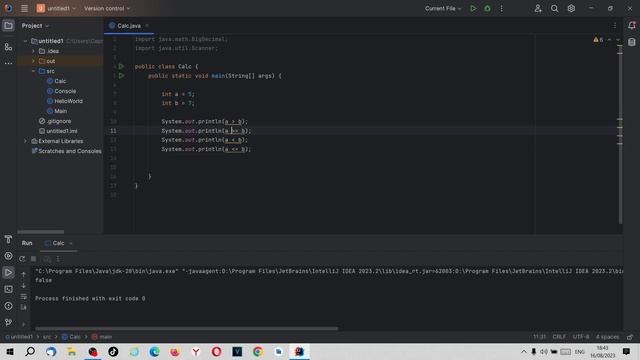640x360 pixels.
Task: Collapse the untitled1 root folder
Action: (25, 41)
